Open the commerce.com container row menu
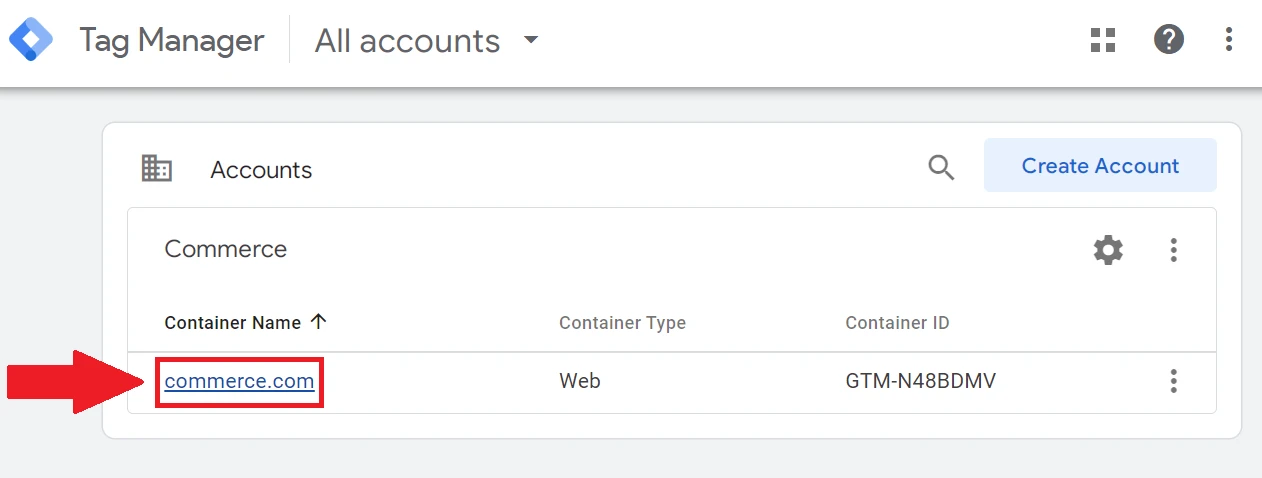 coord(1174,381)
